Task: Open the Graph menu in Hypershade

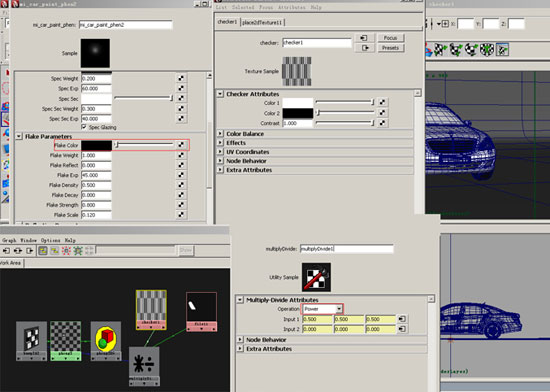Action: click(x=9, y=240)
